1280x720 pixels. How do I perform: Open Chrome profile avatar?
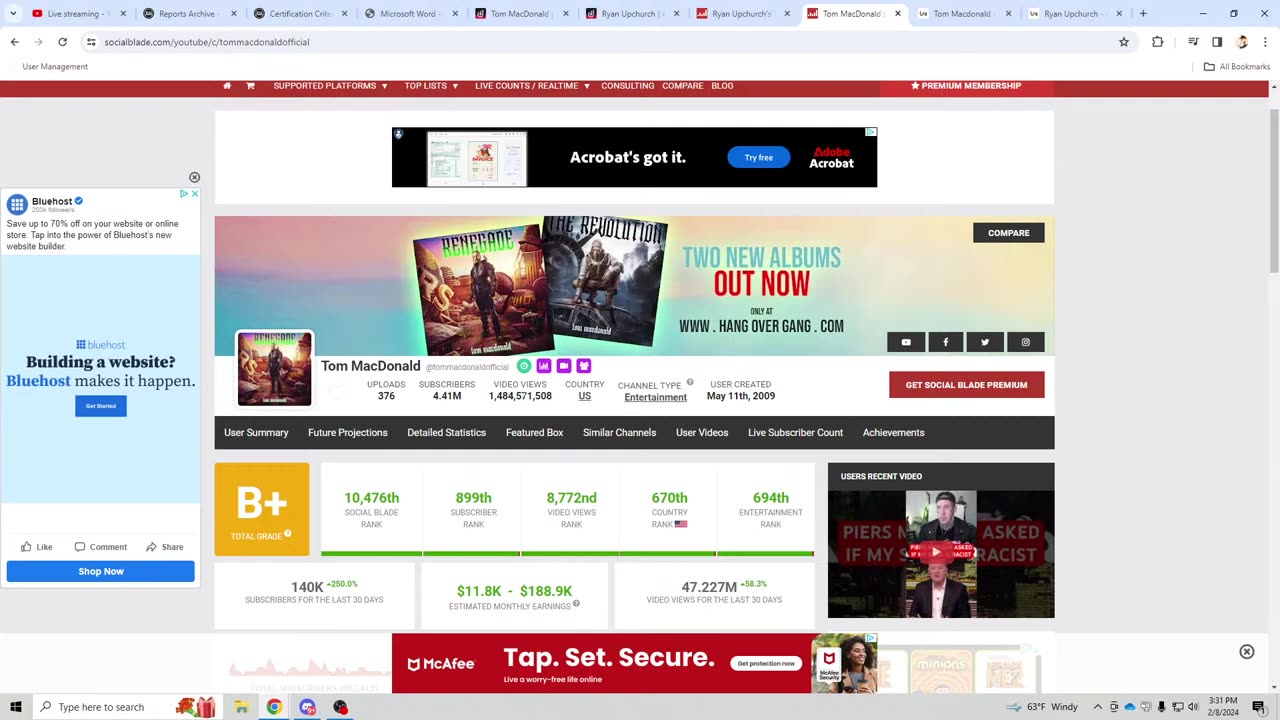click(1242, 42)
